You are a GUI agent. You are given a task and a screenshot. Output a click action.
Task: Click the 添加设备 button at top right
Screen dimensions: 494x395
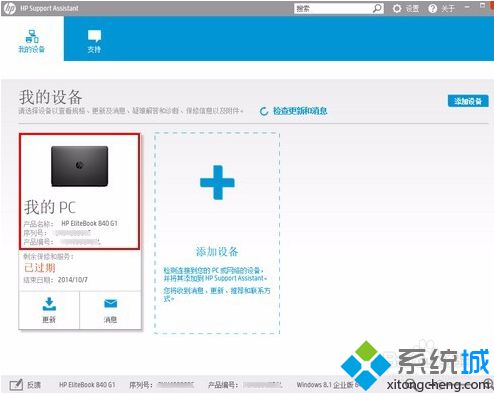[468, 101]
